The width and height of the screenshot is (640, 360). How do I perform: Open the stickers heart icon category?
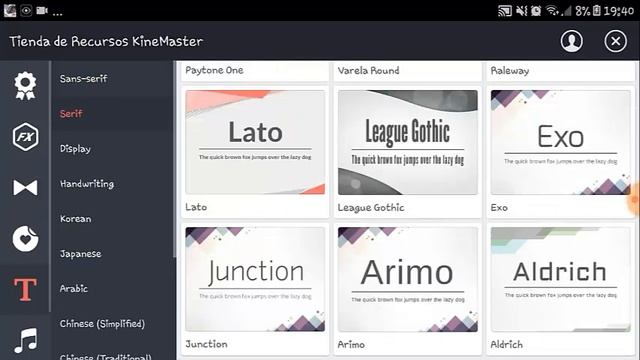pos(25,238)
